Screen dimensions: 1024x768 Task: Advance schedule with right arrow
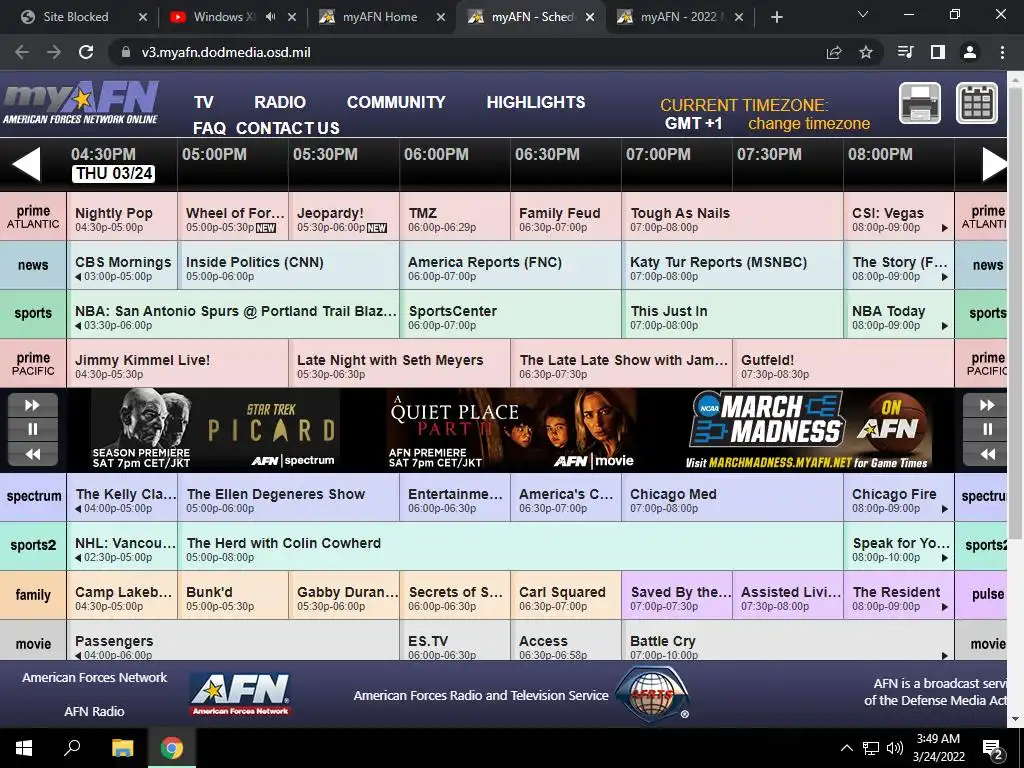995,164
